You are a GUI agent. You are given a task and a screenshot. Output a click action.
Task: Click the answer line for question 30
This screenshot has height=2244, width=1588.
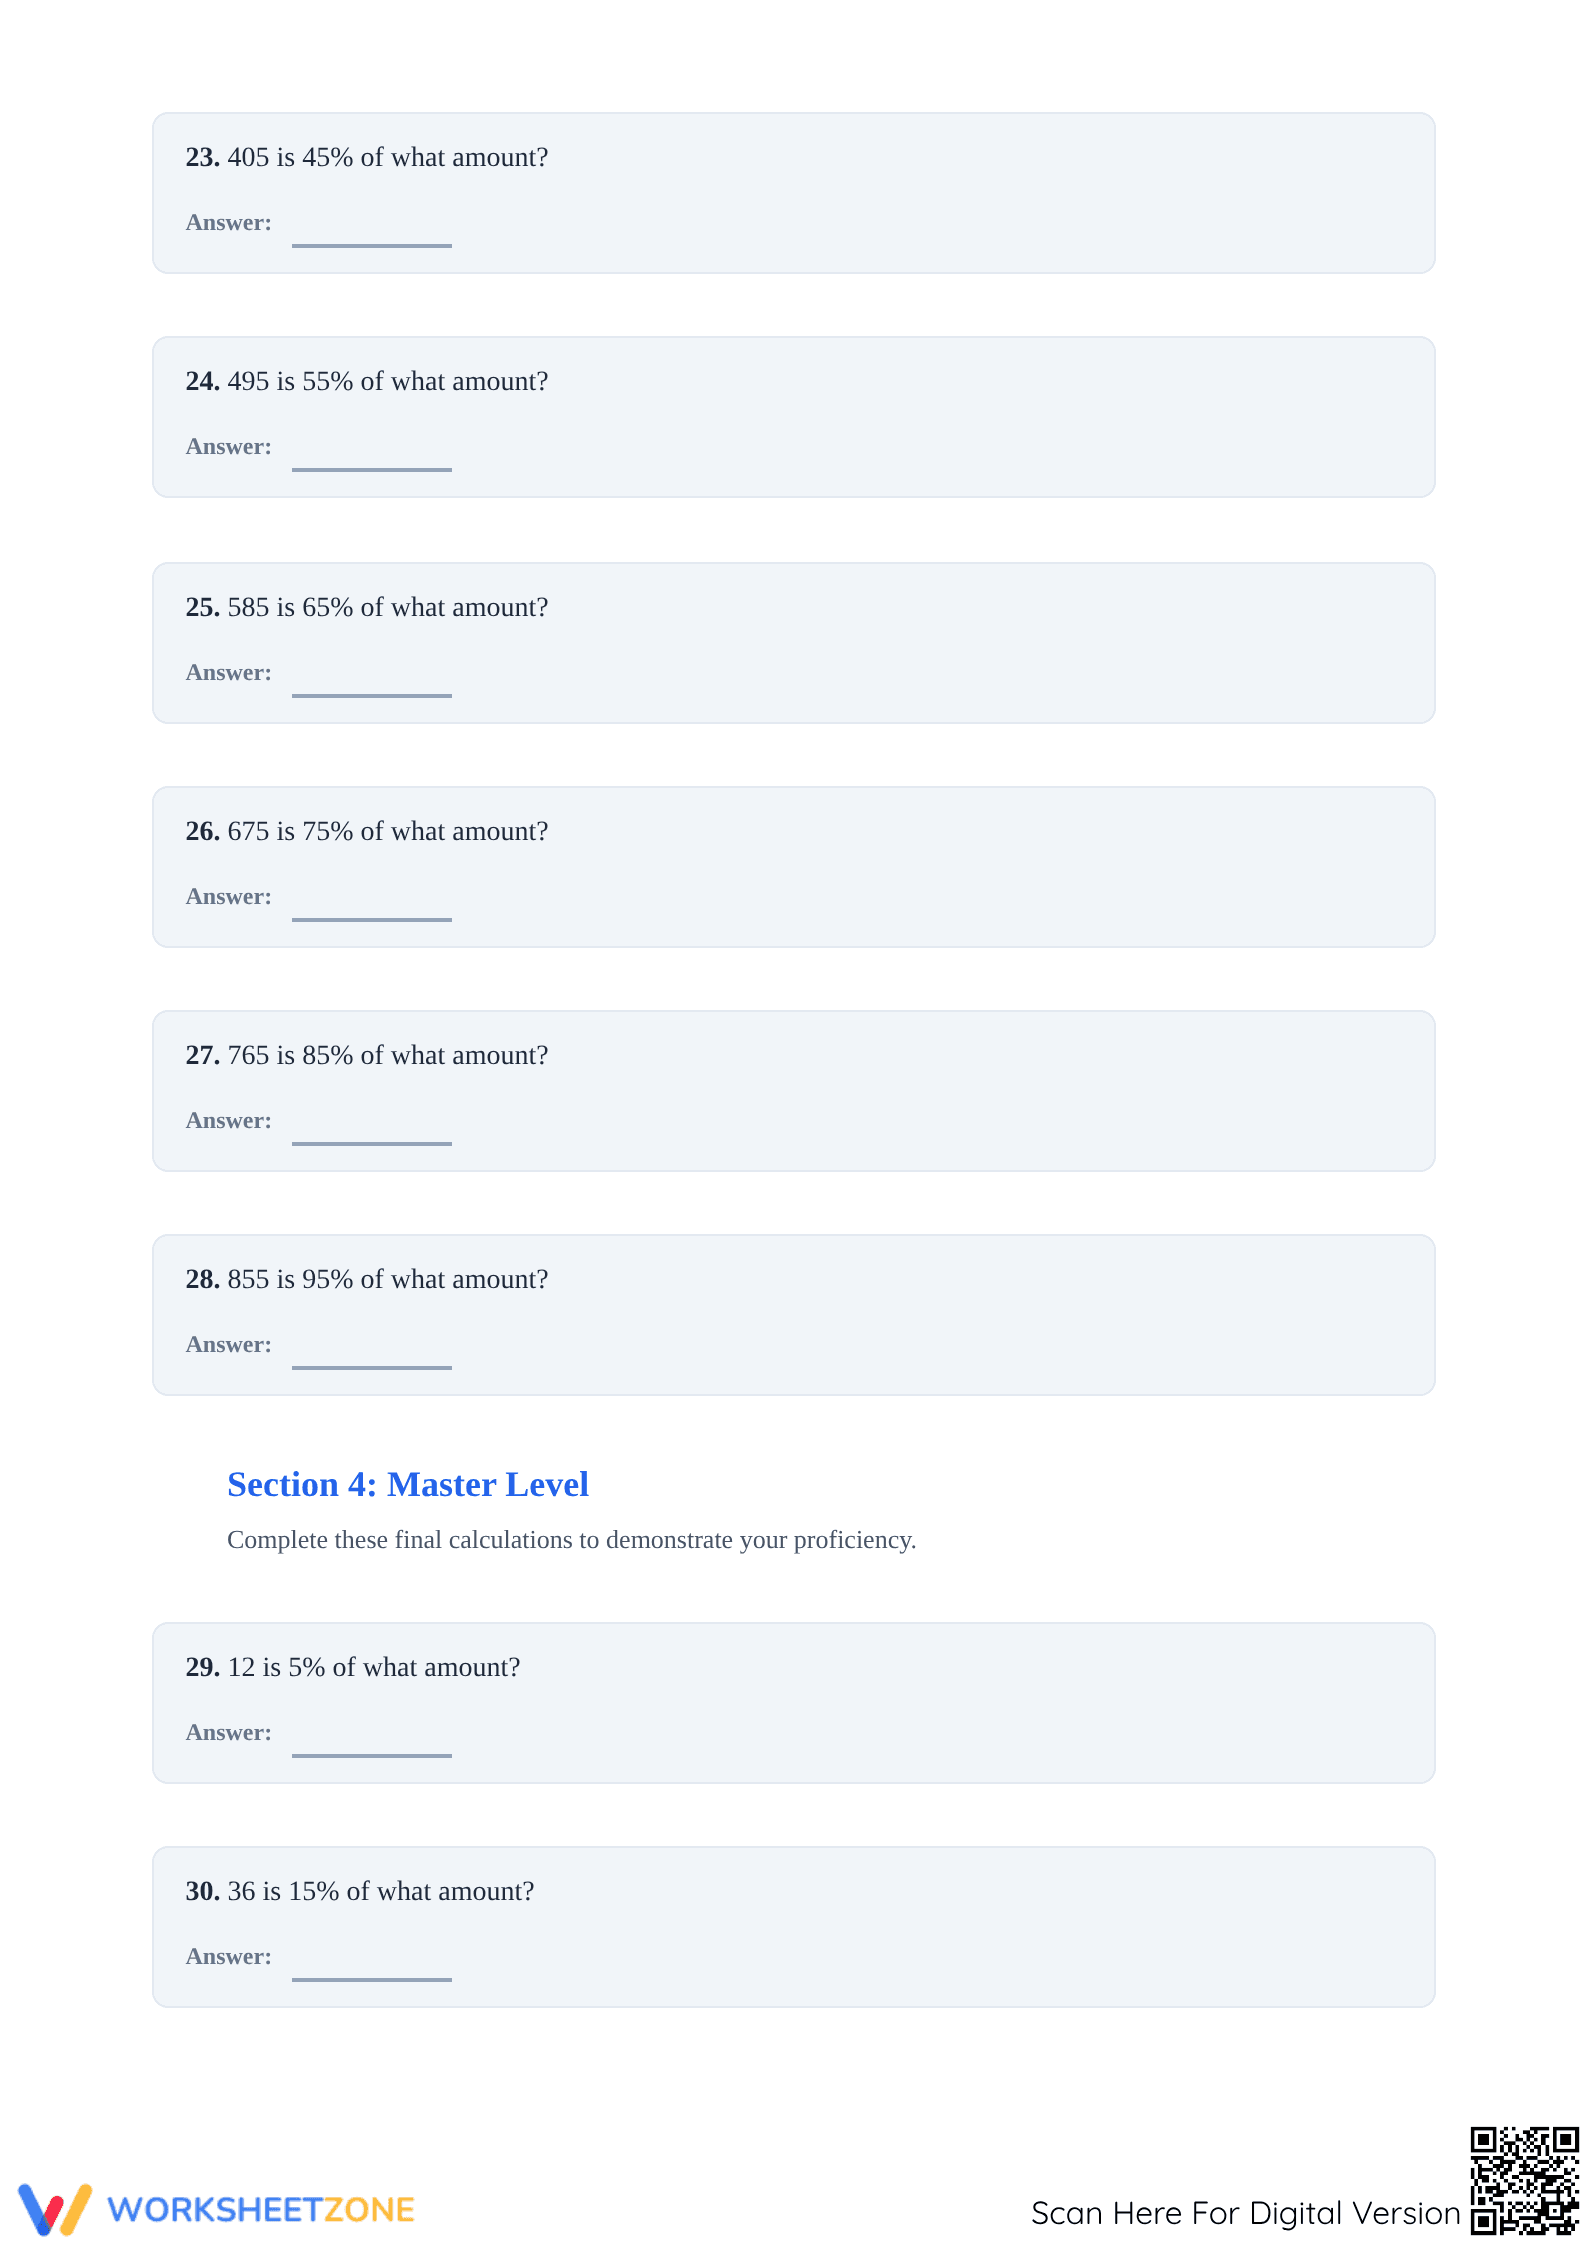[372, 1979]
